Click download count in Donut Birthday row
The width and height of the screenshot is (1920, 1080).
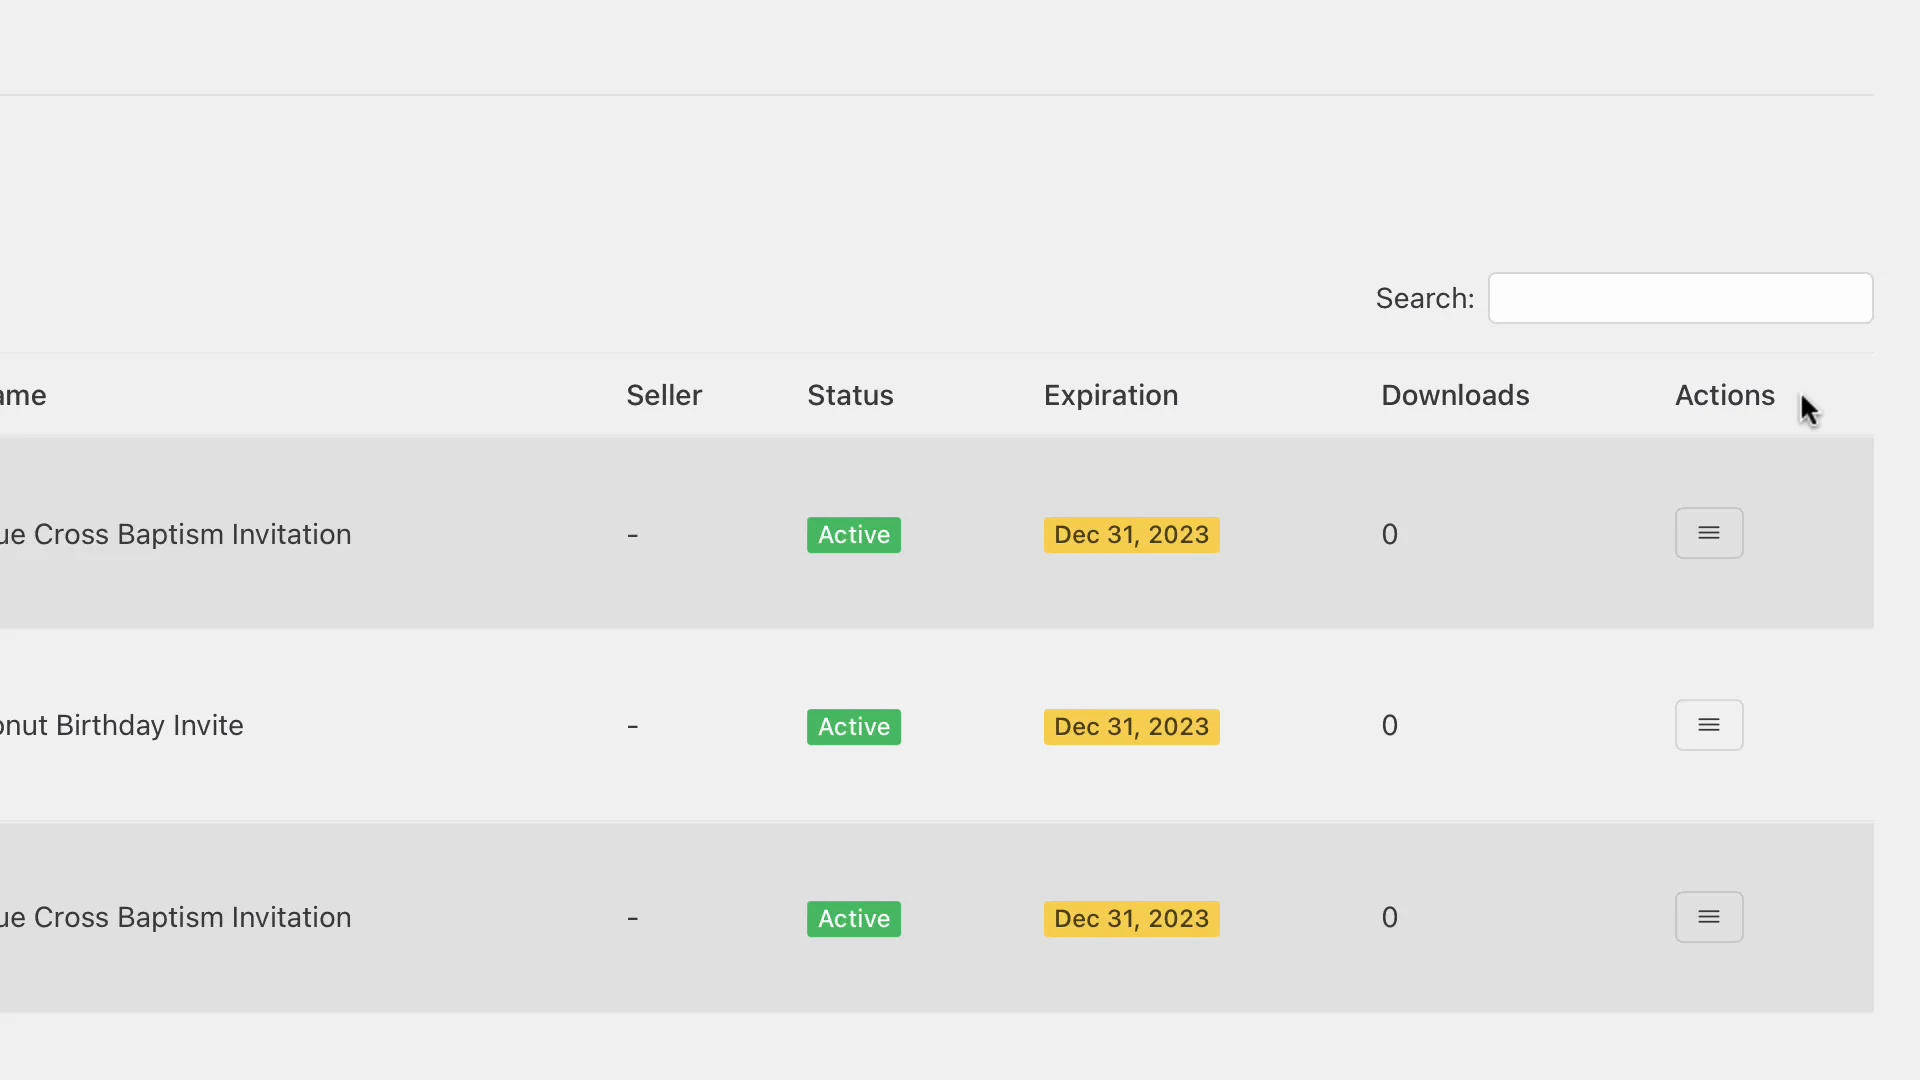[1389, 725]
